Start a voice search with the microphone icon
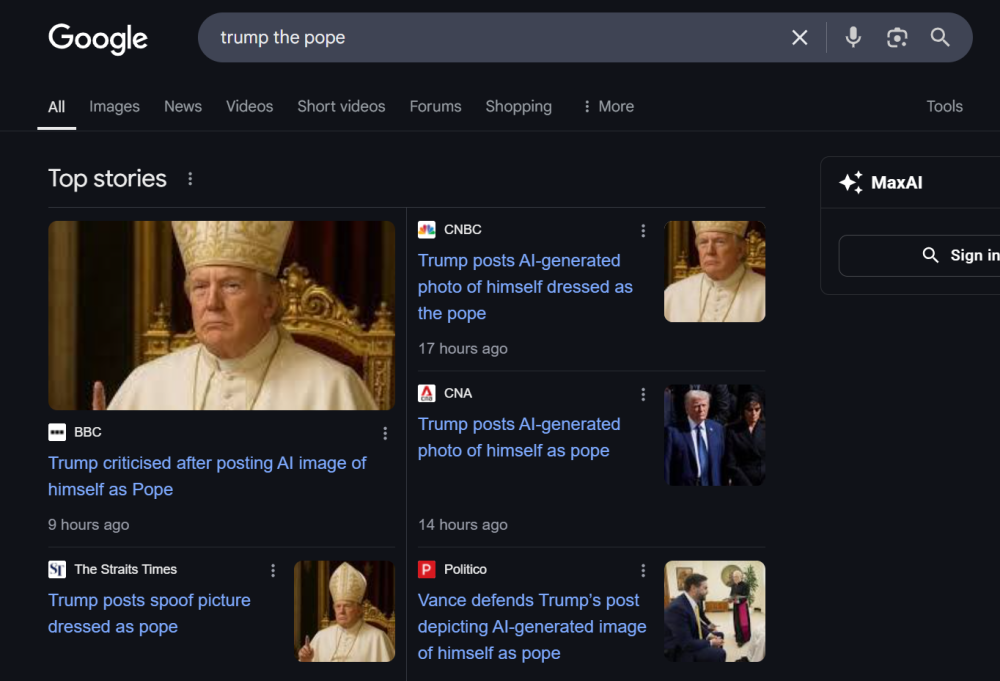1000x681 pixels. 852,37
